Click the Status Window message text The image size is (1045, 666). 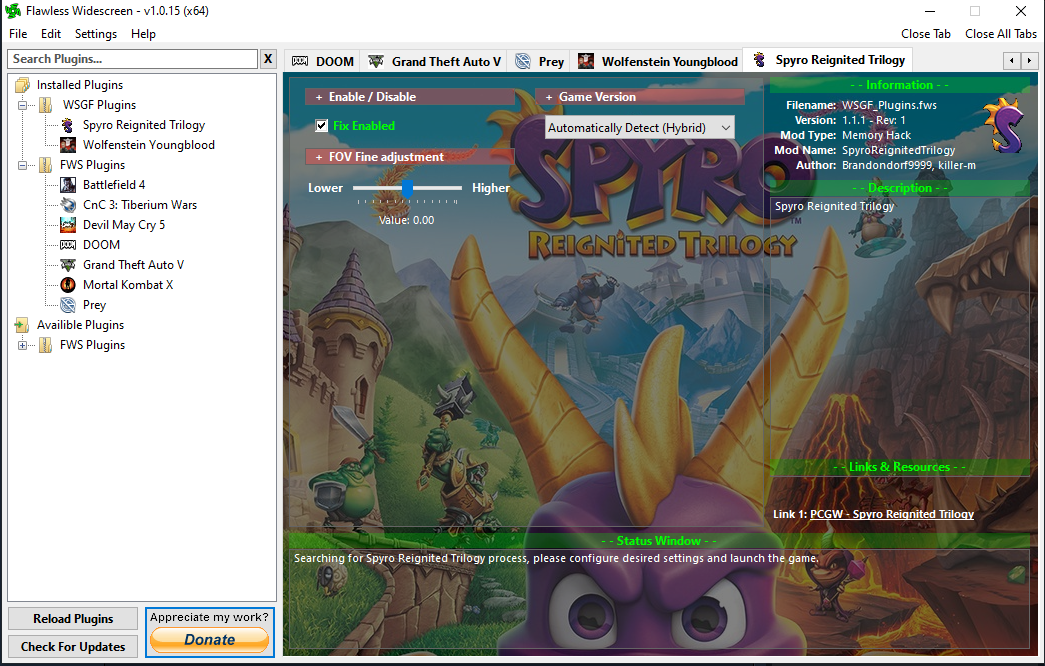pos(556,558)
